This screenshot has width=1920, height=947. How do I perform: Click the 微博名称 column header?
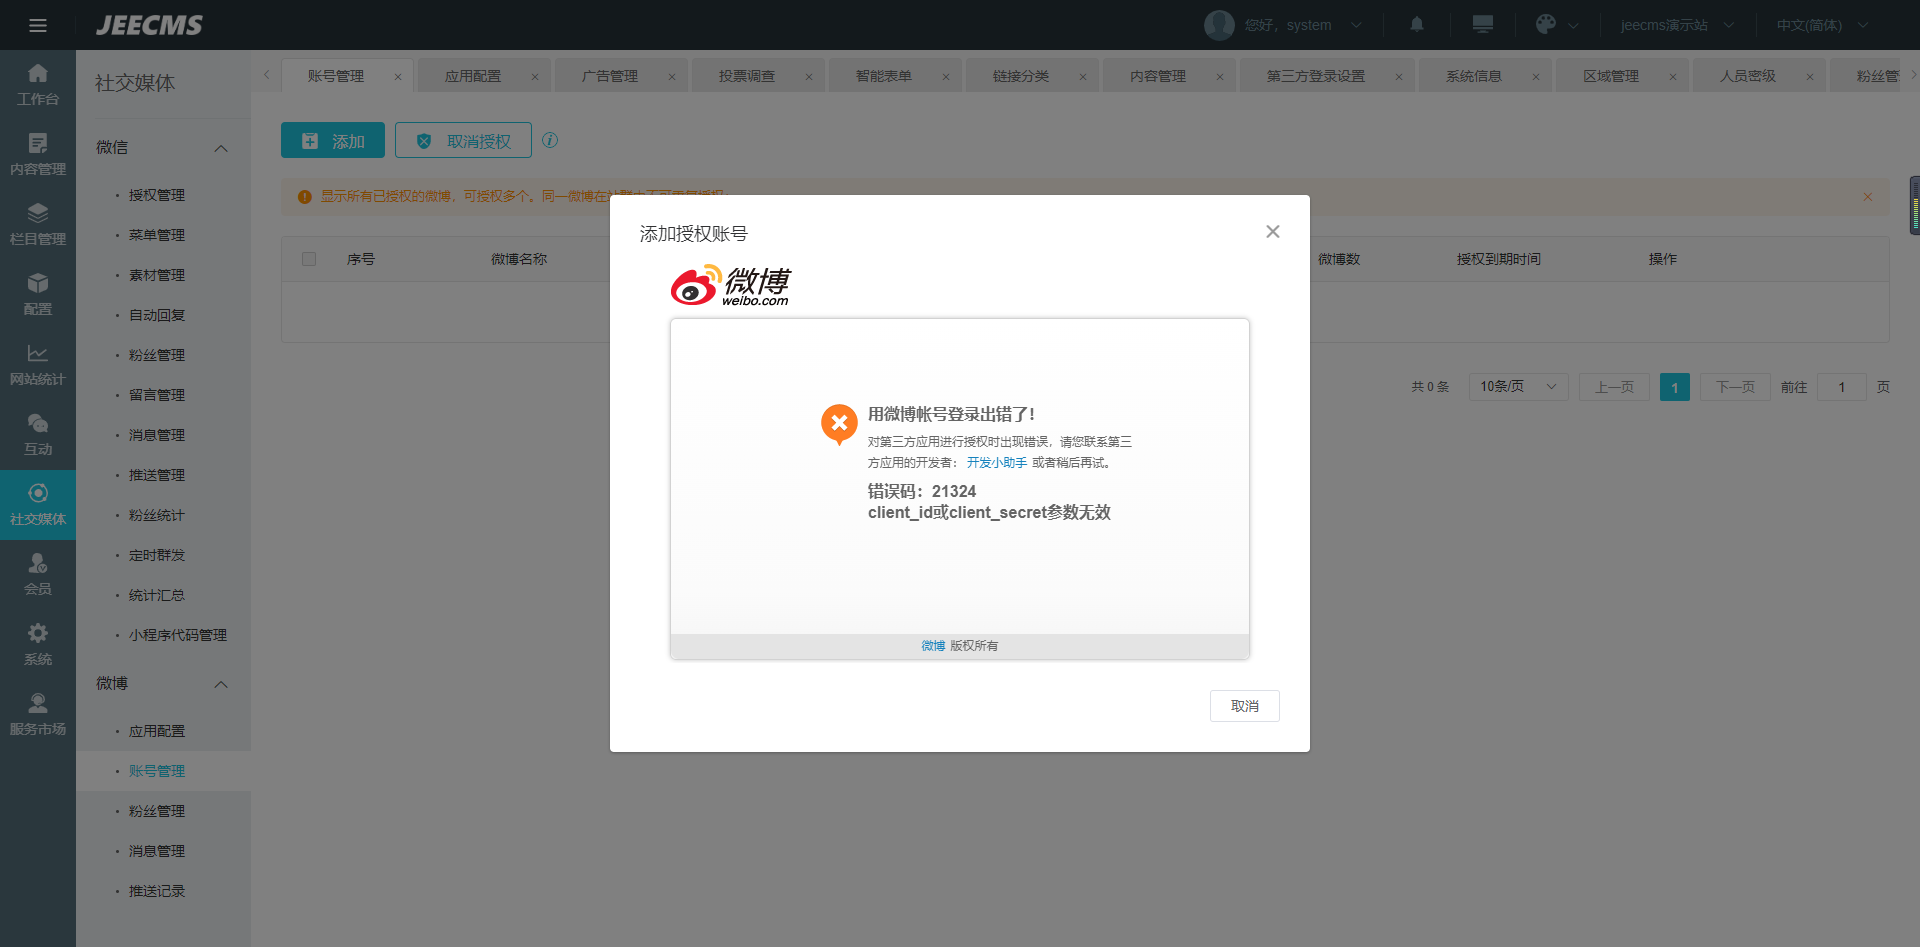point(518,259)
